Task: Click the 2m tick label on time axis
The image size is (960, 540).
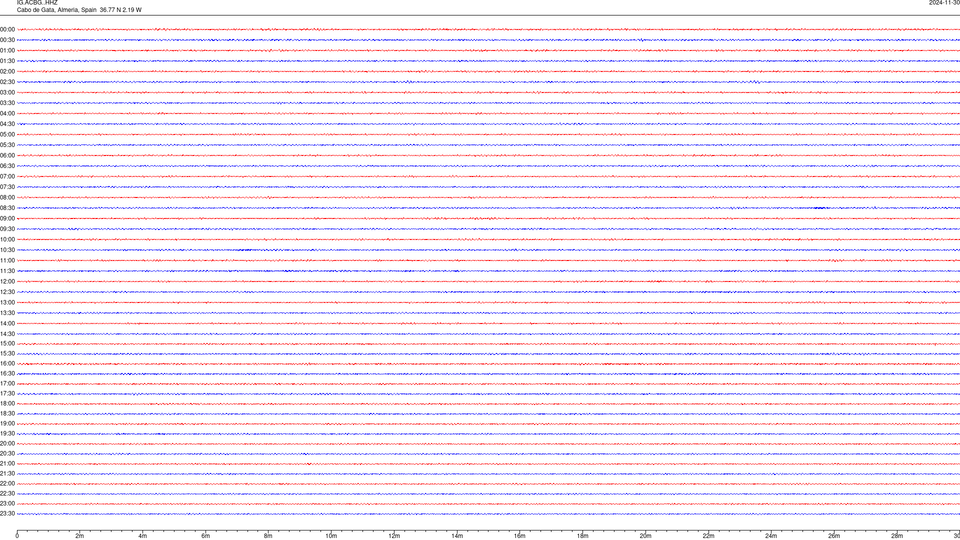Action: 80,536
